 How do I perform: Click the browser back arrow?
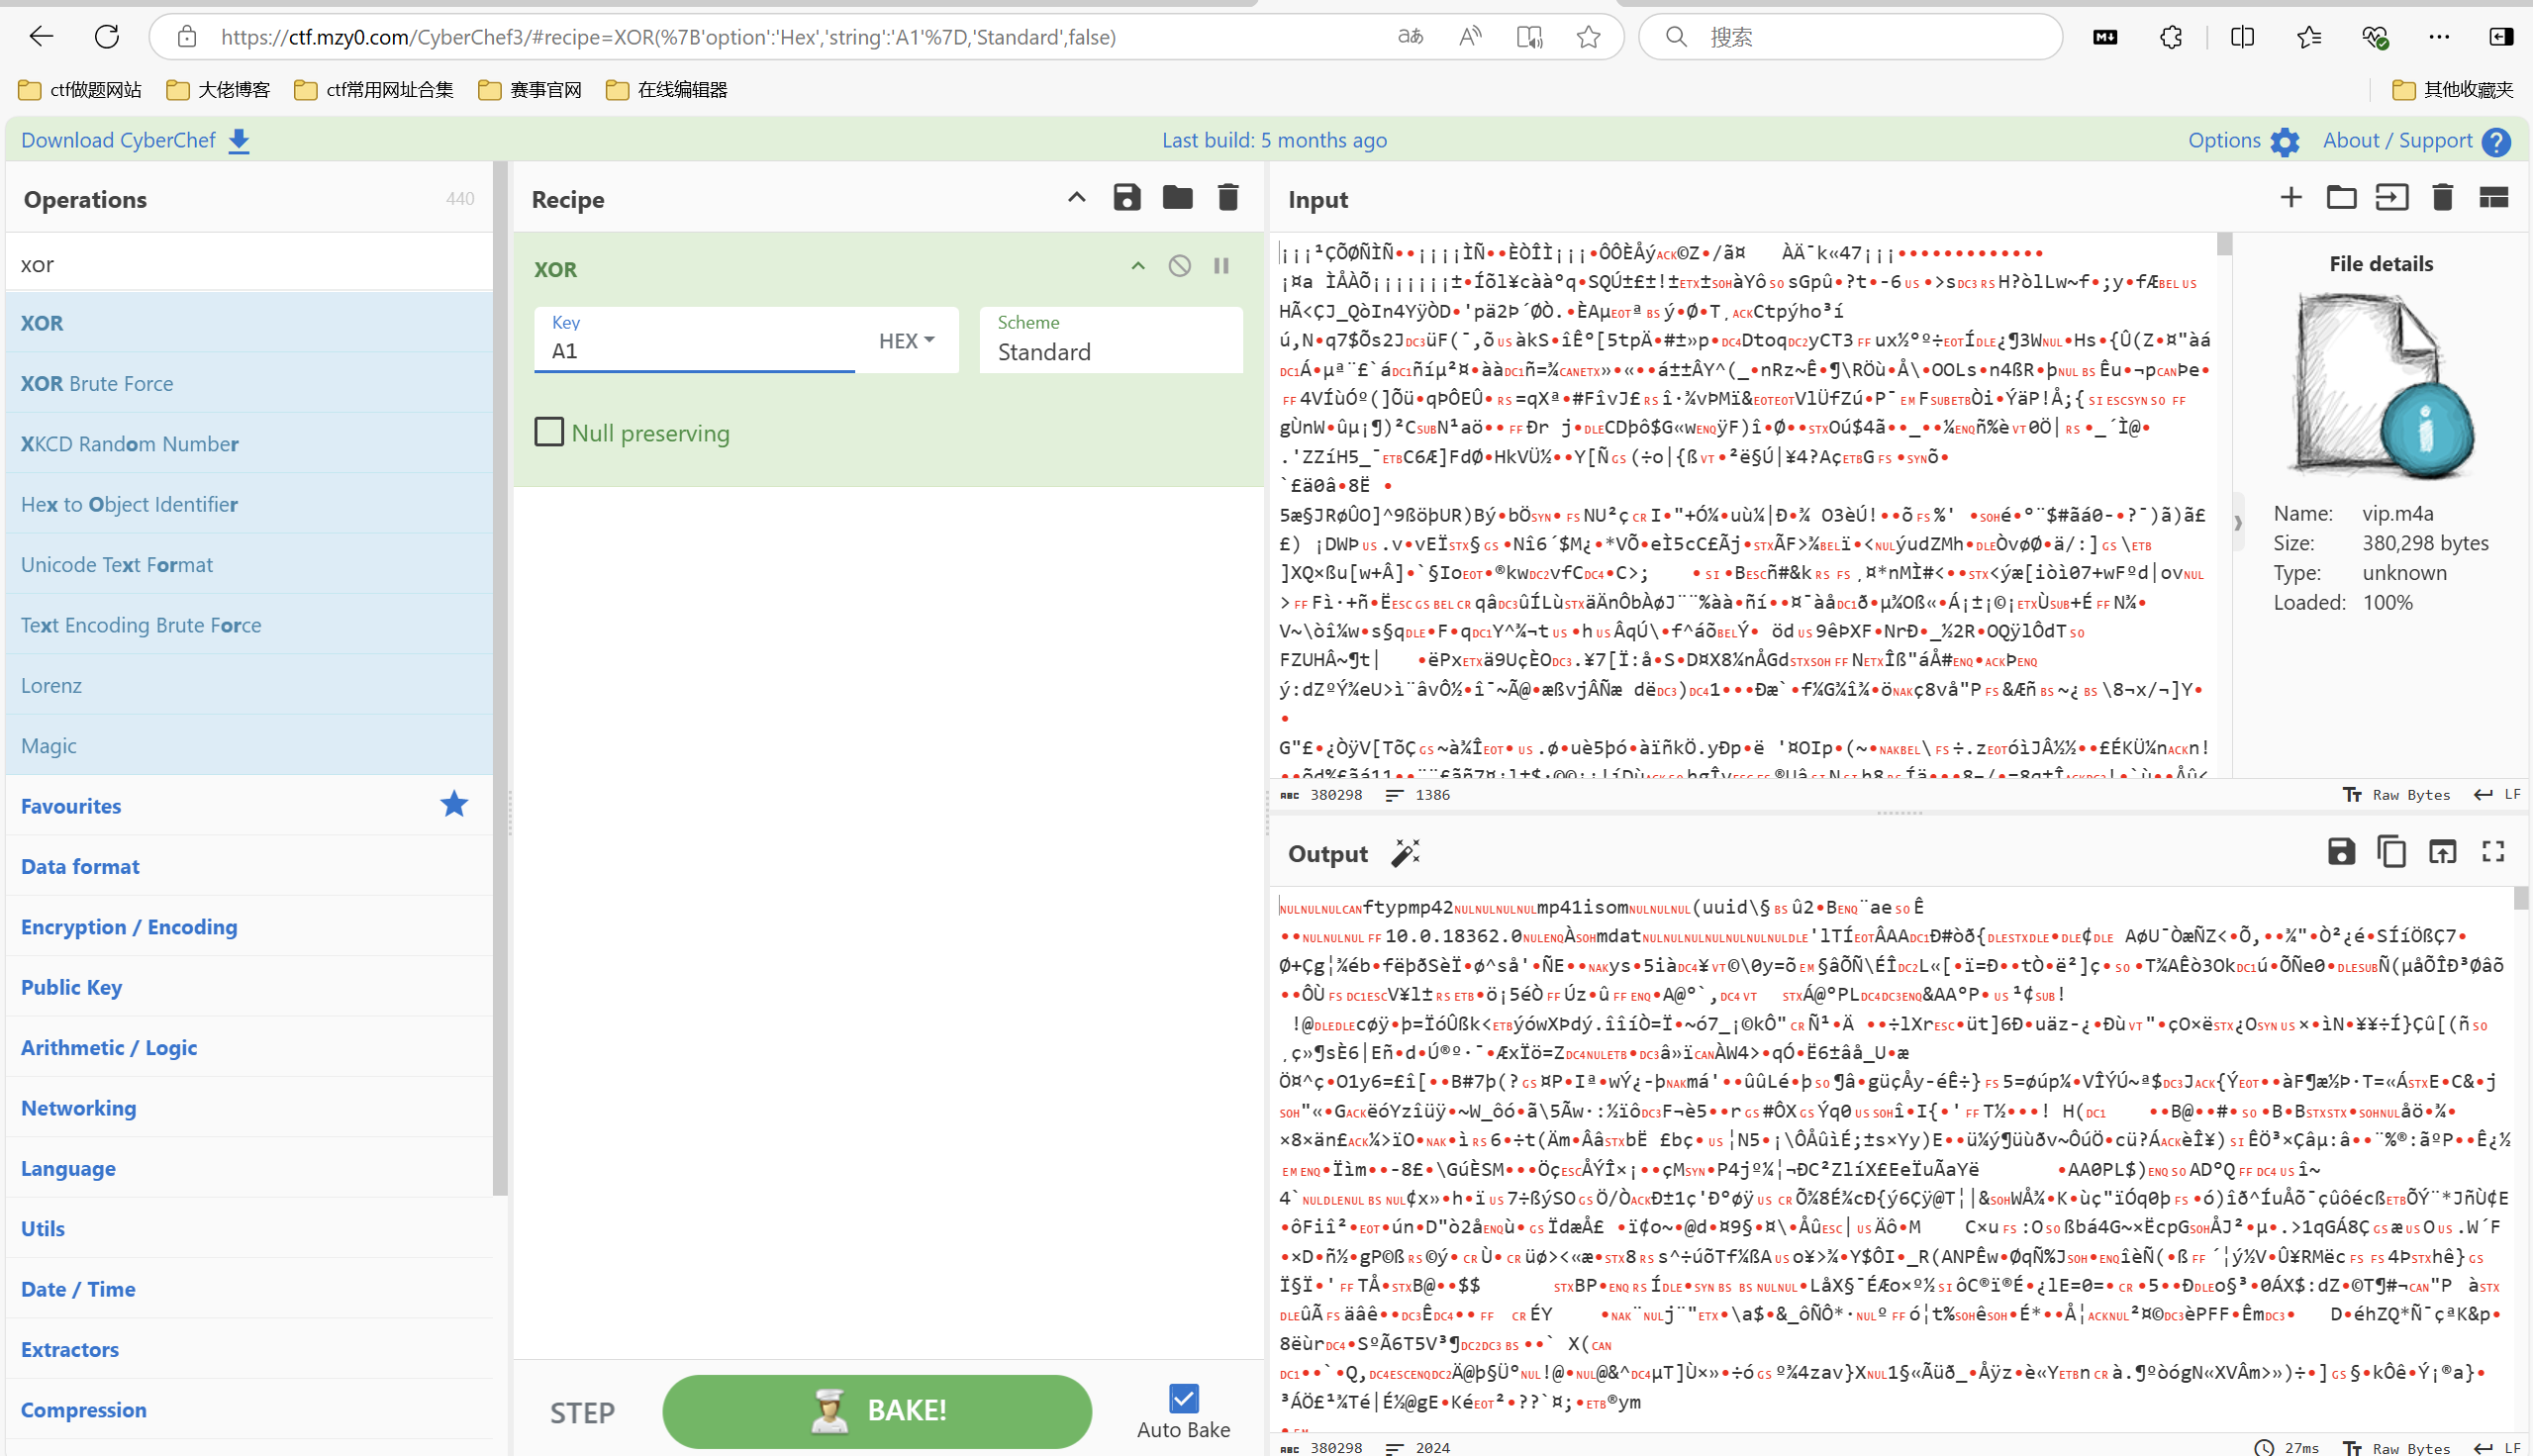(x=41, y=37)
